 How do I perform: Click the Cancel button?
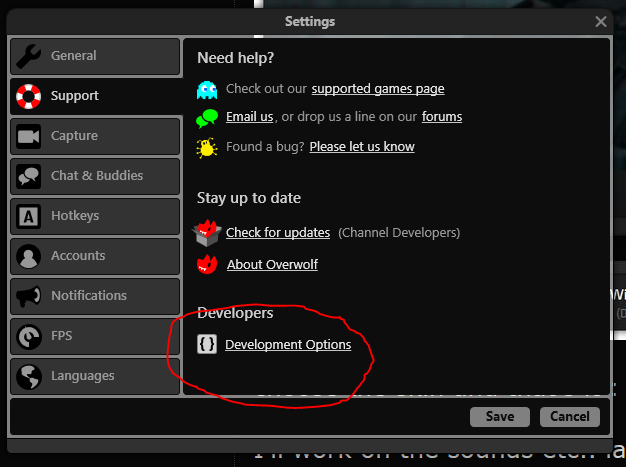click(570, 417)
